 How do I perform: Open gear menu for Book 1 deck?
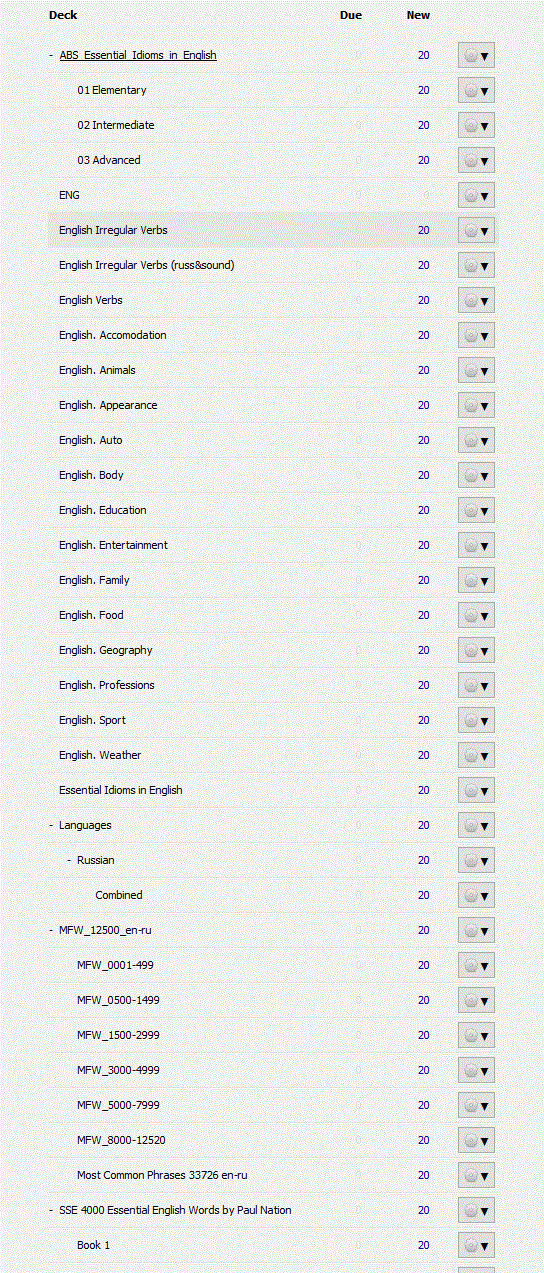476,1245
